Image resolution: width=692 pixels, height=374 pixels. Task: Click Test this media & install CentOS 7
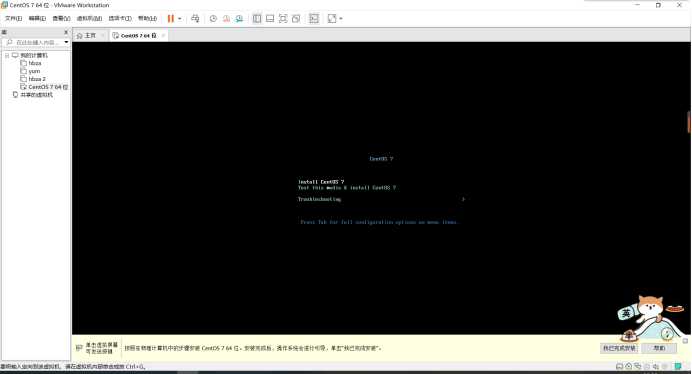point(347,188)
